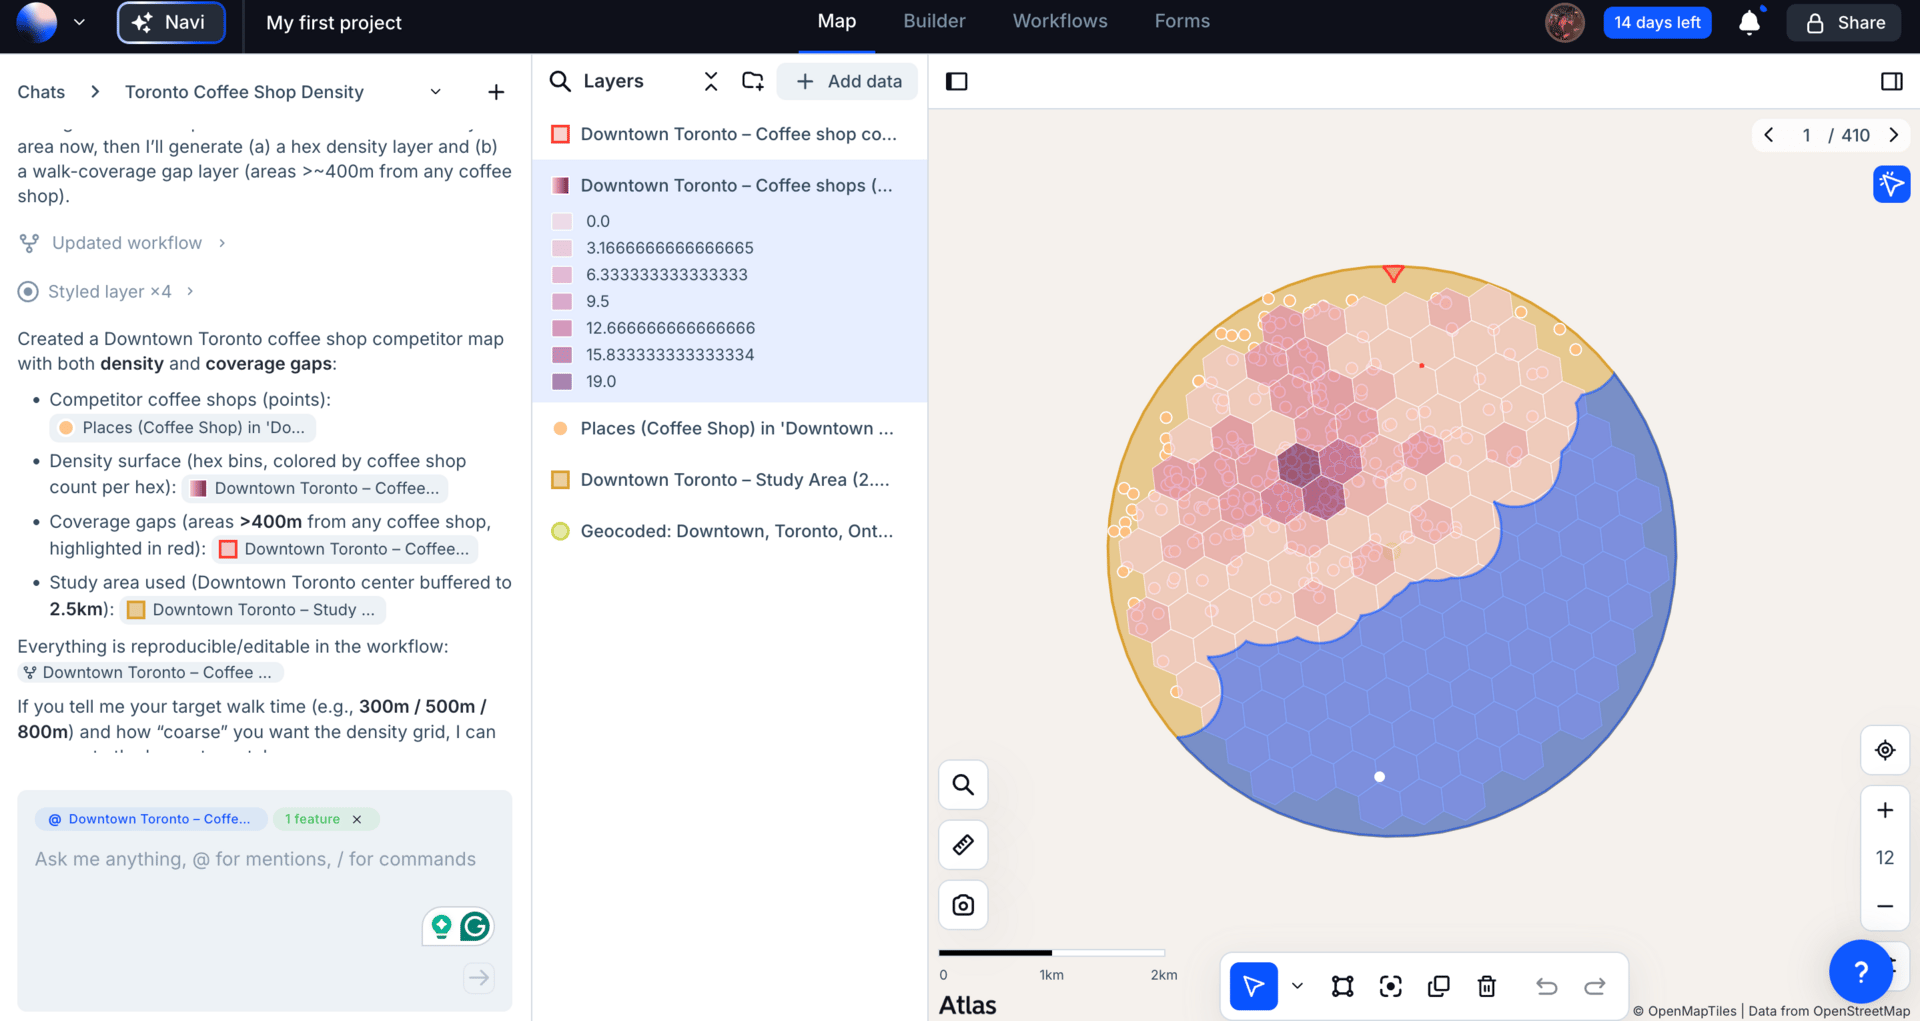Click the map search magnifier icon
This screenshot has height=1021, width=1920.
[963, 785]
